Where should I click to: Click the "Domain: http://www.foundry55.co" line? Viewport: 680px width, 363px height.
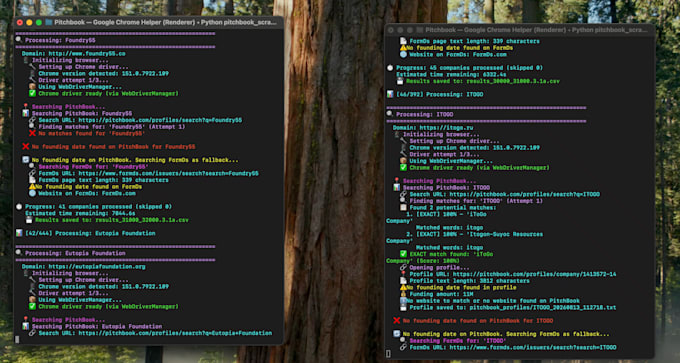point(74,54)
